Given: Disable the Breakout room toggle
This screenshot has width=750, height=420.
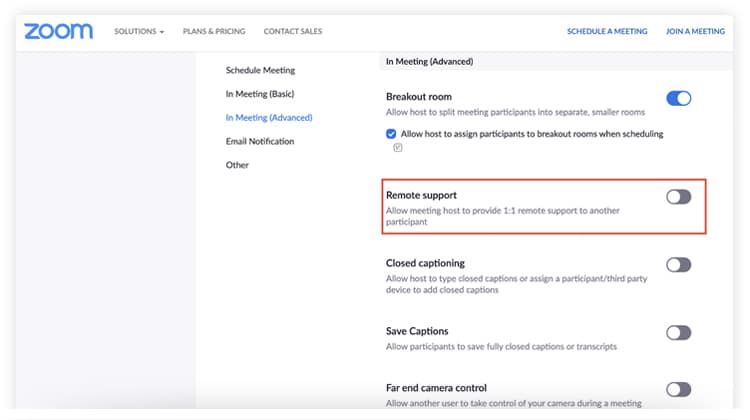Looking at the screenshot, I should 678,98.
